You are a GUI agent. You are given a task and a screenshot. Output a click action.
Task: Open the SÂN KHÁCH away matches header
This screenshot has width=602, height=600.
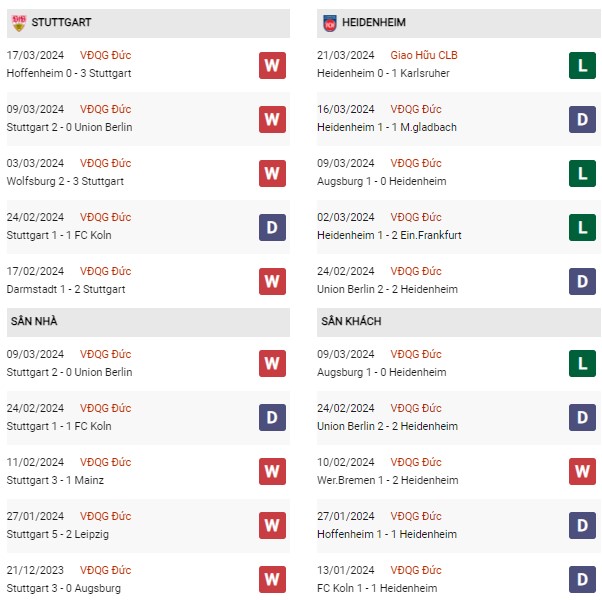click(350, 321)
